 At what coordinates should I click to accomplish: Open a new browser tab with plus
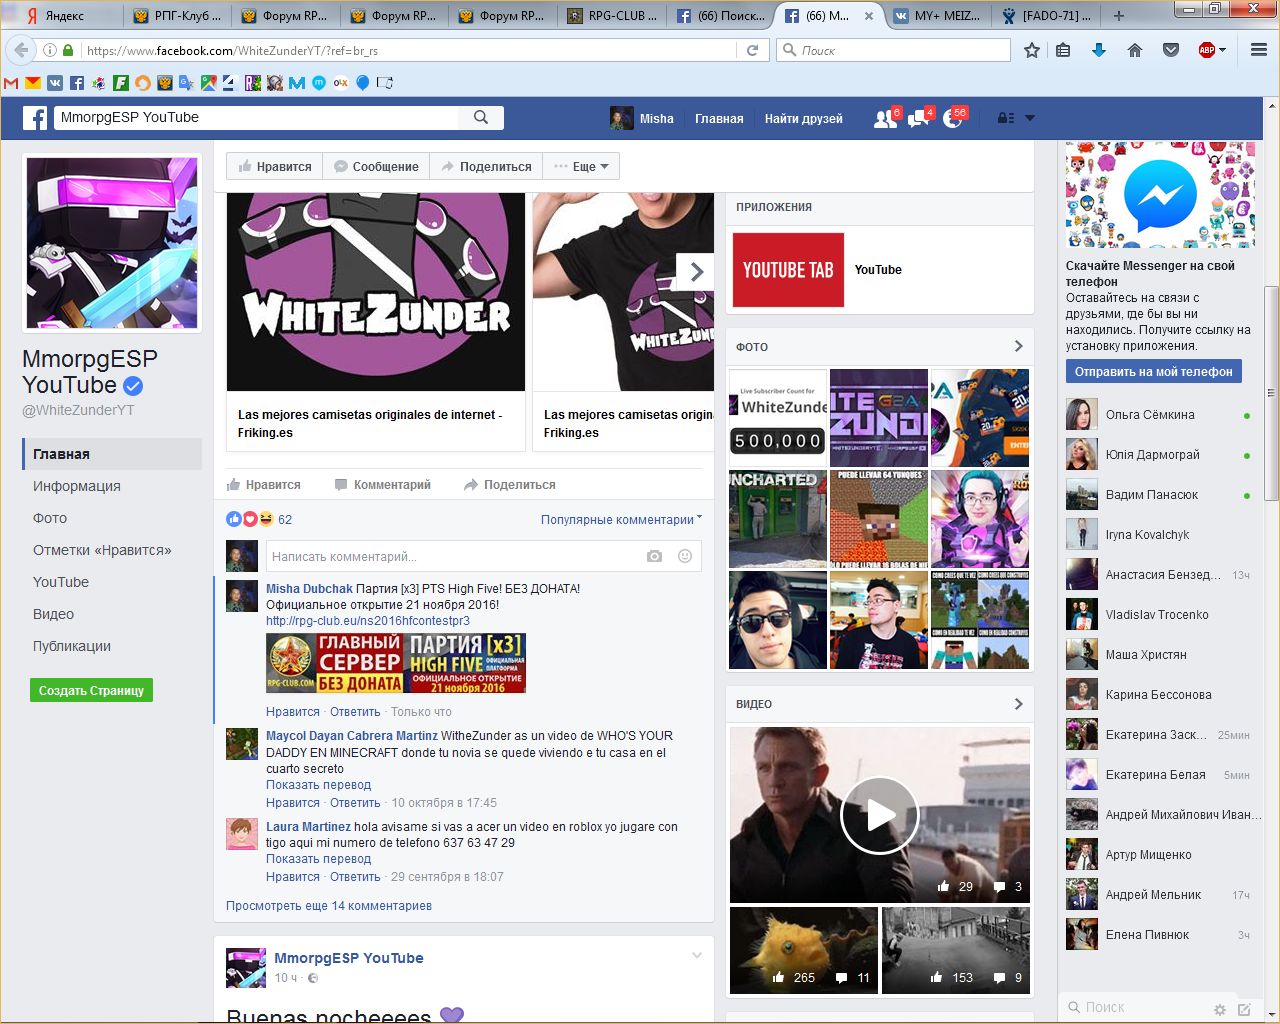1118,16
